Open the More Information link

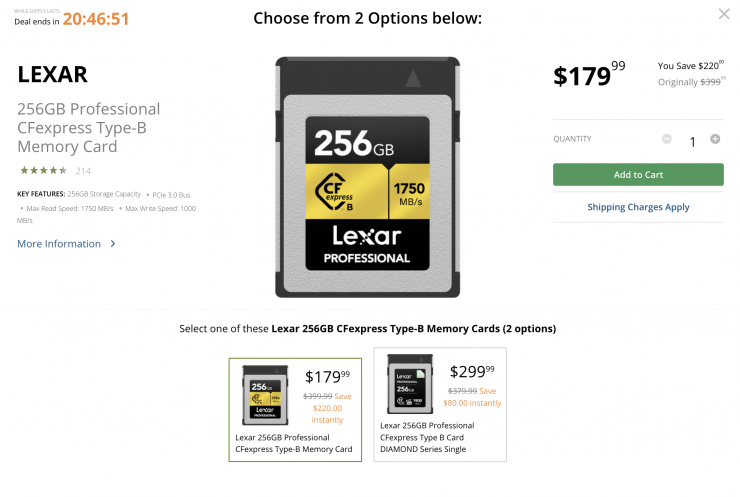59,244
